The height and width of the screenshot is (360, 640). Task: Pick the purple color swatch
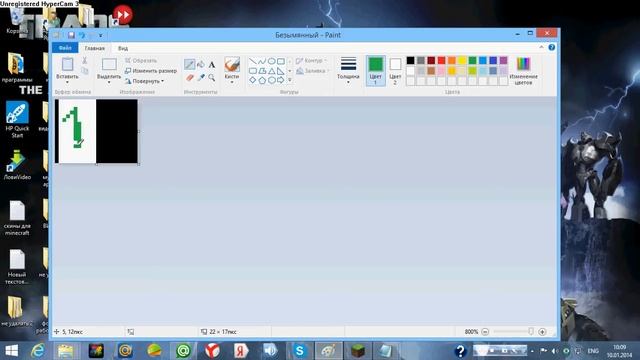503,60
